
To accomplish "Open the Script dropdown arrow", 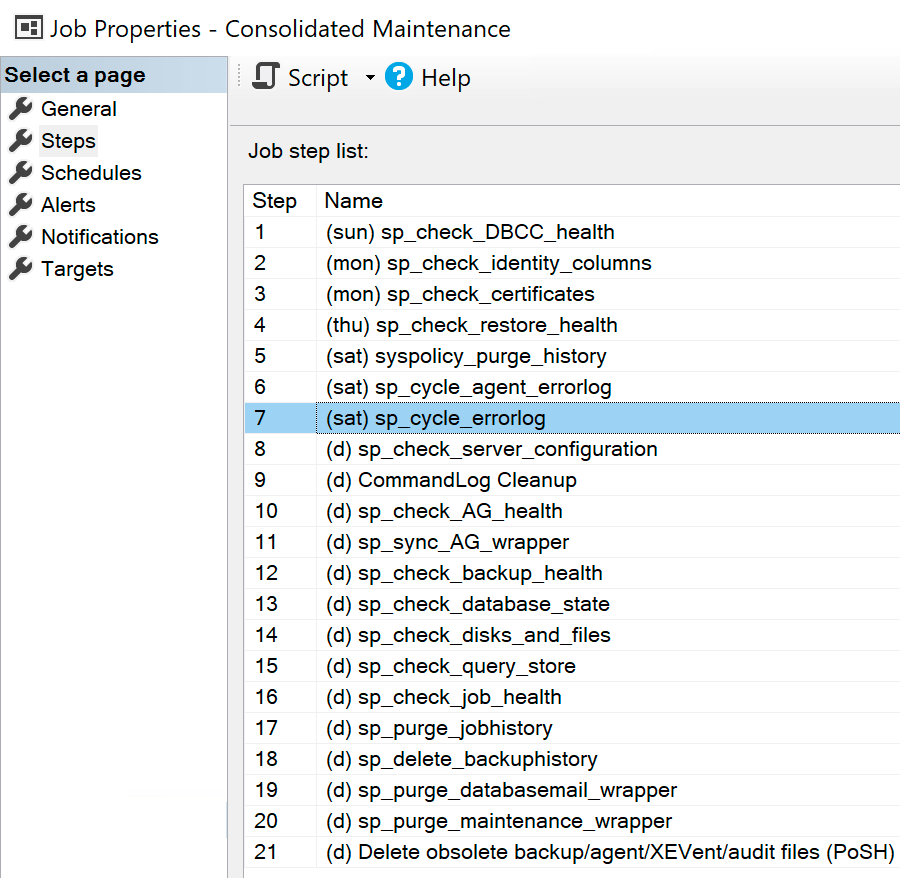I will coord(370,77).
